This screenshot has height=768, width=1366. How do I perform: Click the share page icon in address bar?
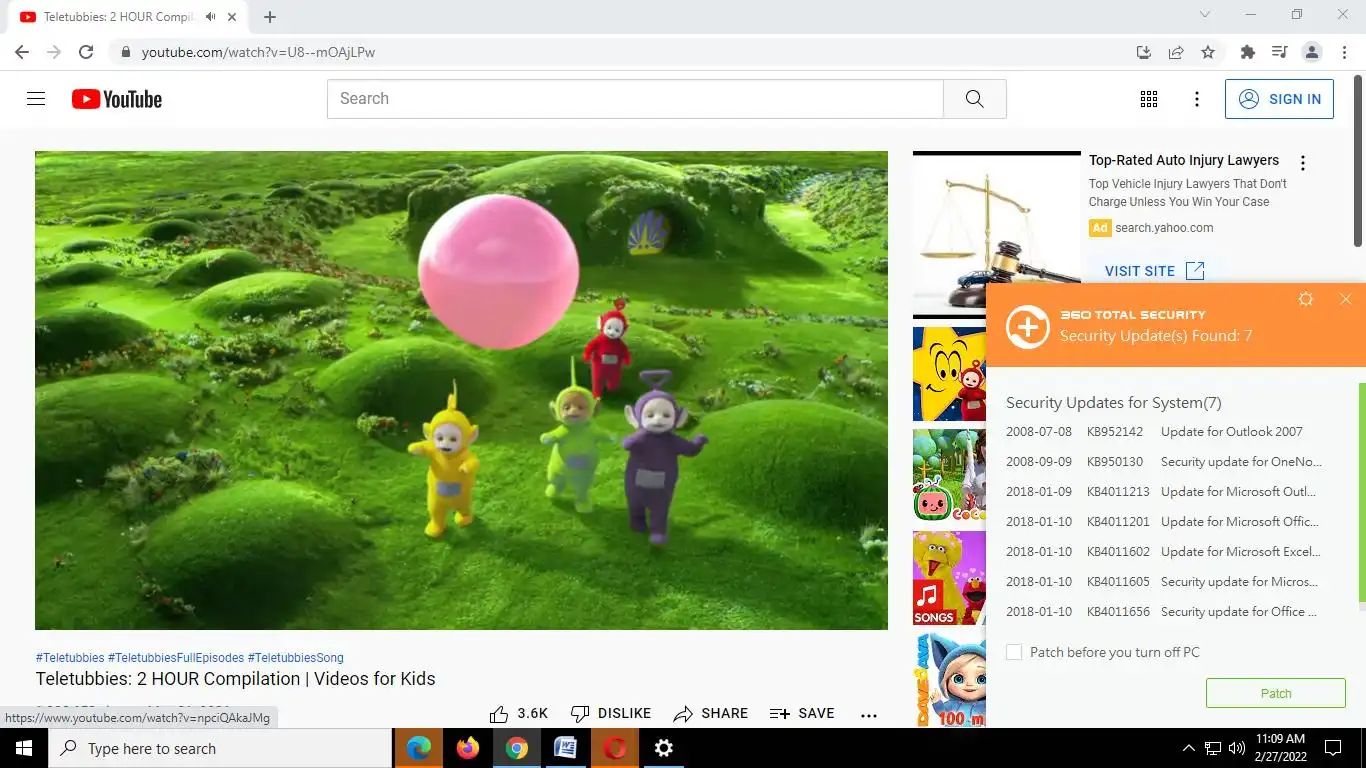(1176, 52)
